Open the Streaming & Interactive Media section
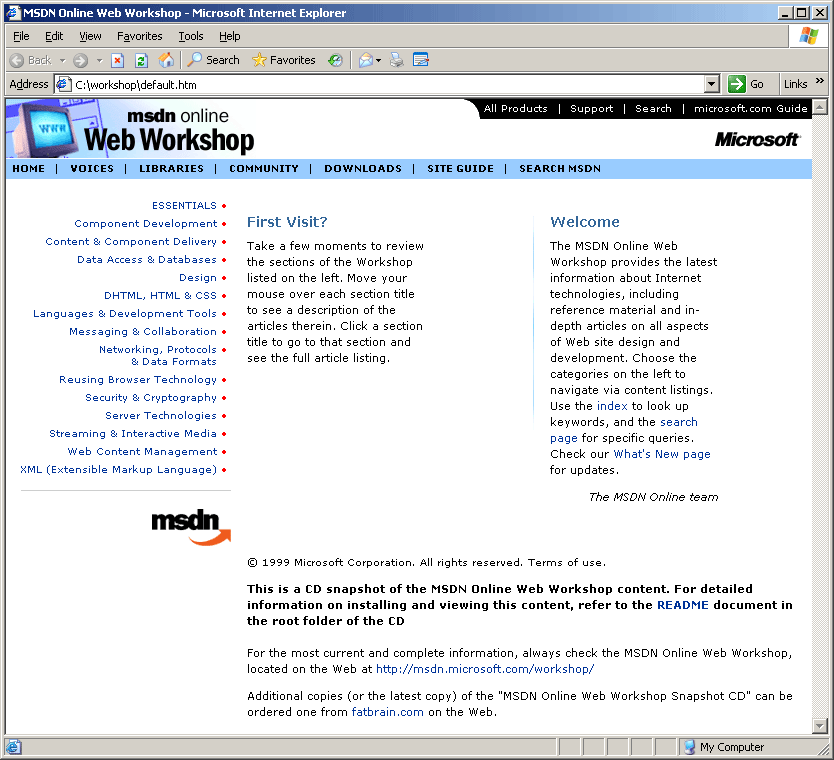Image resolution: width=834 pixels, height=760 pixels. tap(133, 433)
